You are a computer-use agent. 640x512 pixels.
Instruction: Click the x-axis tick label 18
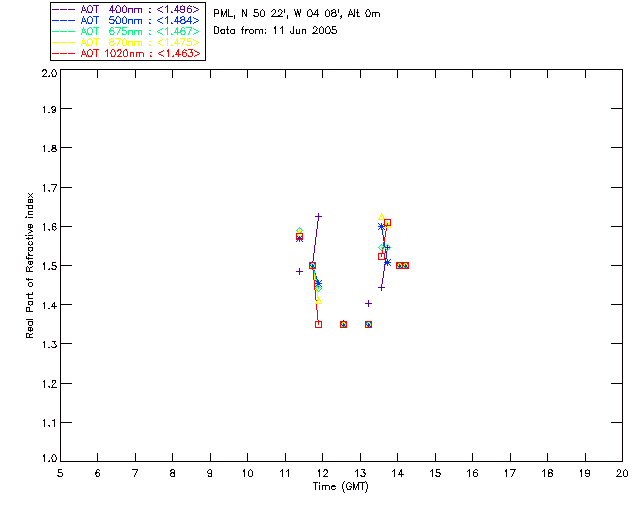click(x=547, y=473)
